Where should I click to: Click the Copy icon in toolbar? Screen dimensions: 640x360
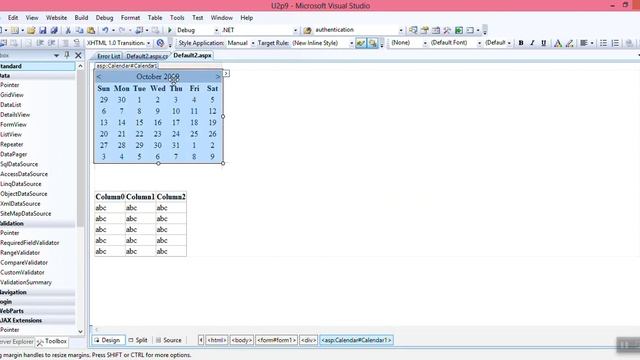pos(79,30)
